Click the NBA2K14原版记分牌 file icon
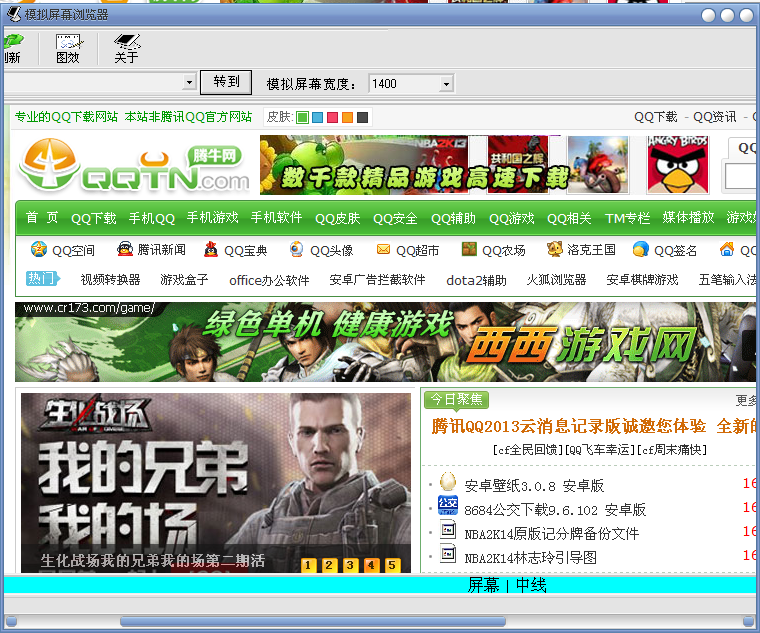This screenshot has height=633, width=760. tap(448, 529)
